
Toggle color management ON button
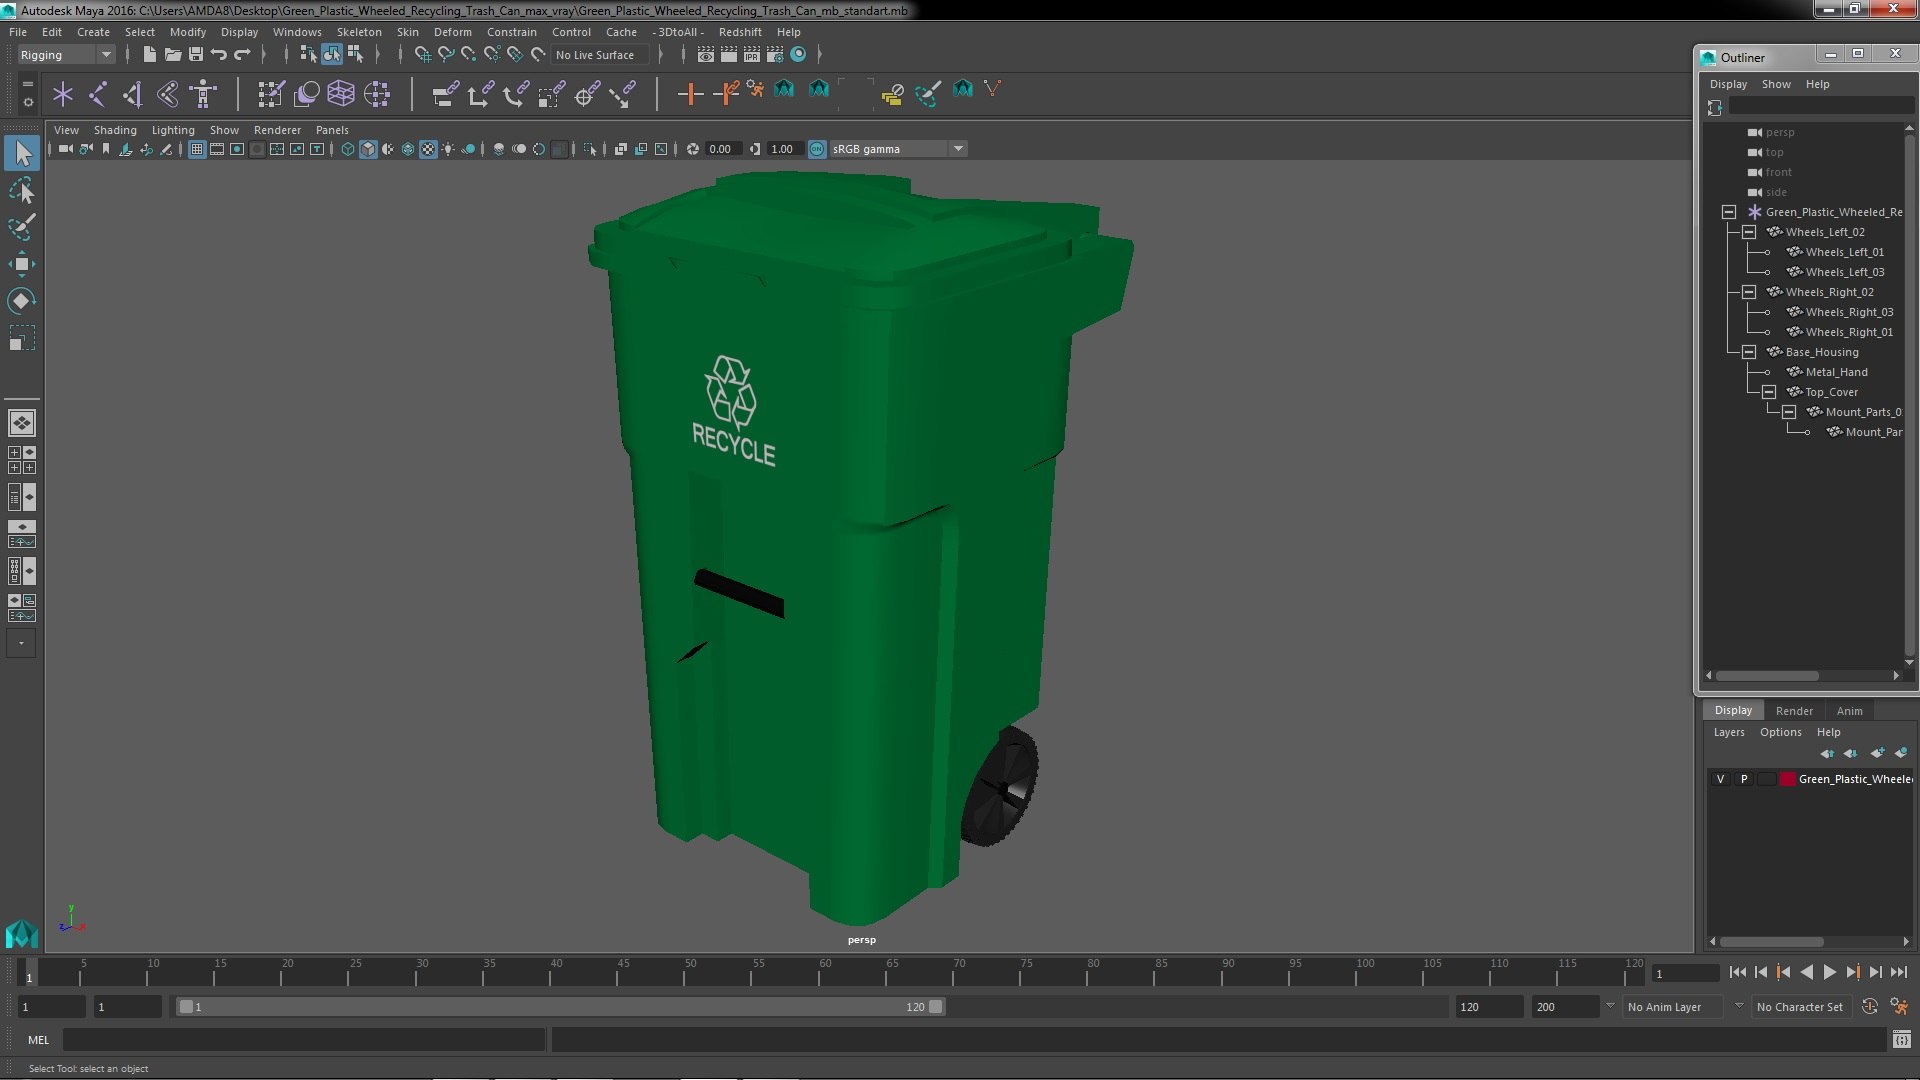tap(817, 149)
